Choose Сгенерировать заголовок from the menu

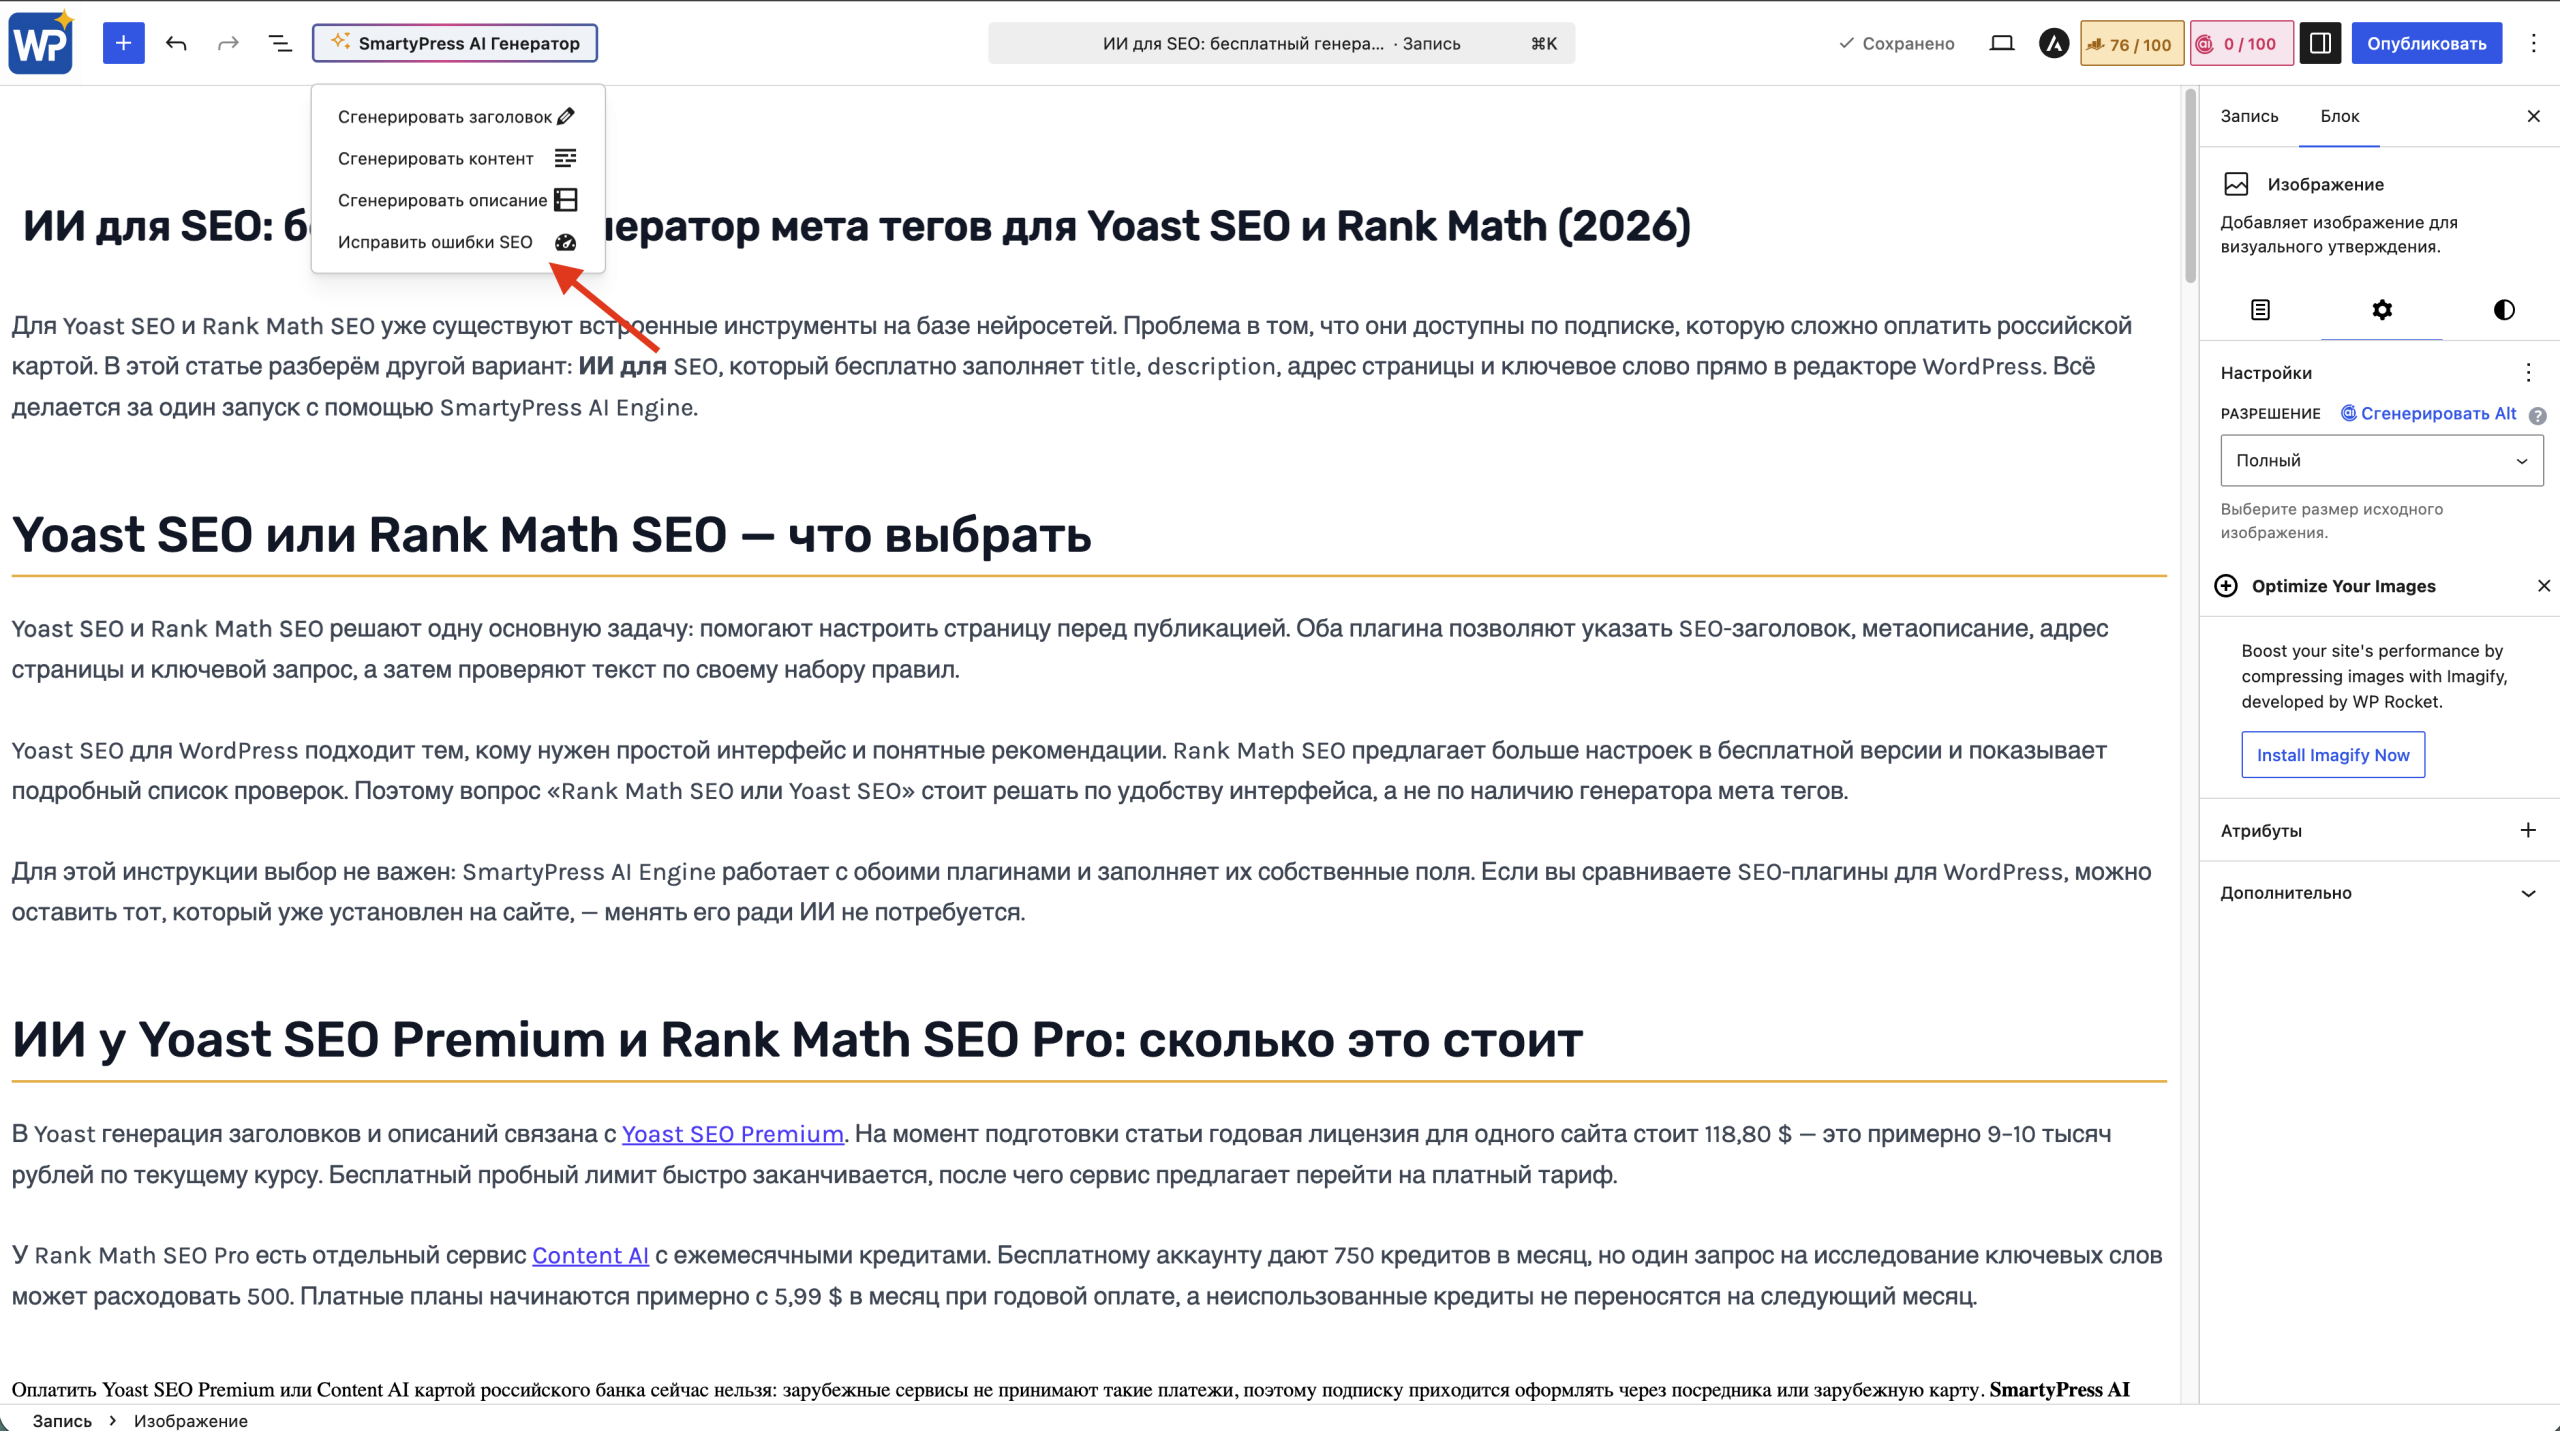tap(457, 117)
